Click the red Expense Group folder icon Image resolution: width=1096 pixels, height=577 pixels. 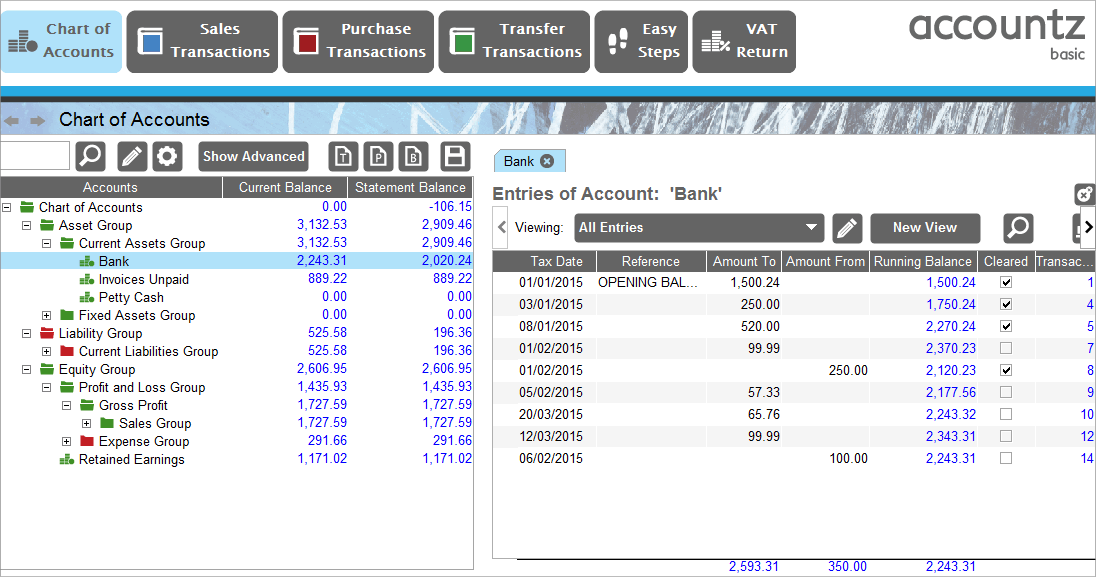(x=87, y=441)
